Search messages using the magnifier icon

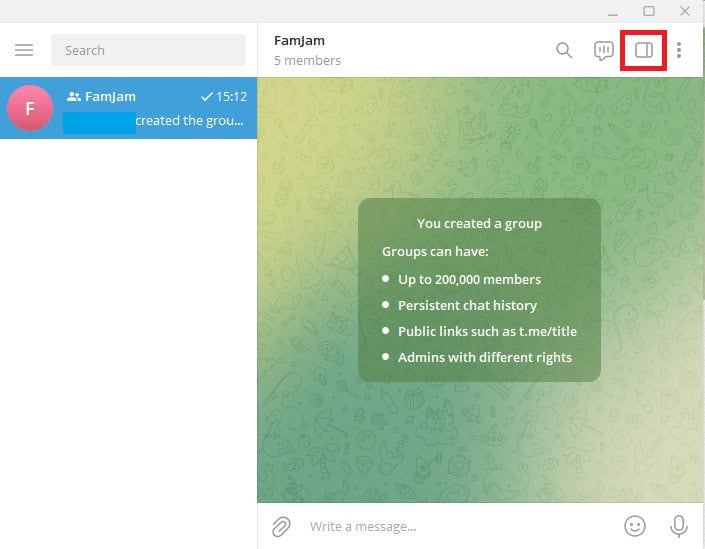(x=564, y=50)
